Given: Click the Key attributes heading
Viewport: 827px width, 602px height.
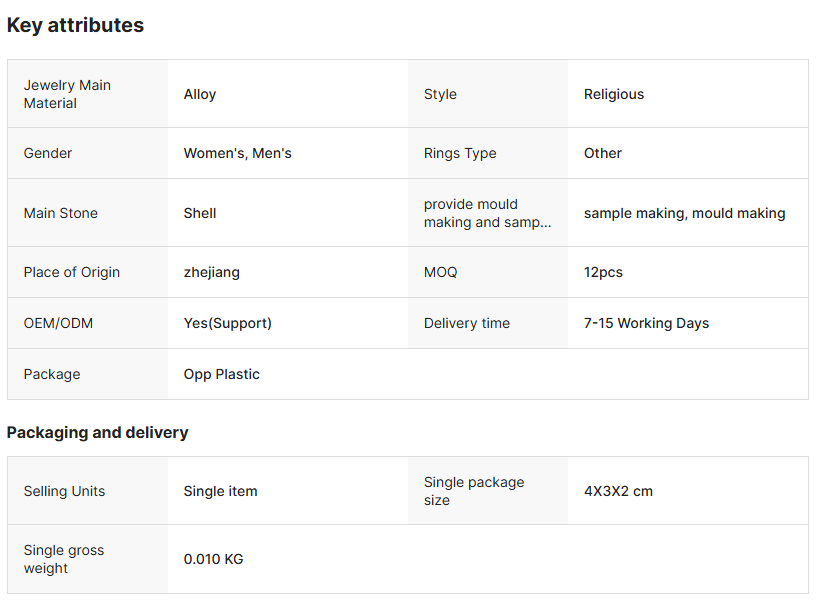Looking at the screenshot, I should 75,26.
